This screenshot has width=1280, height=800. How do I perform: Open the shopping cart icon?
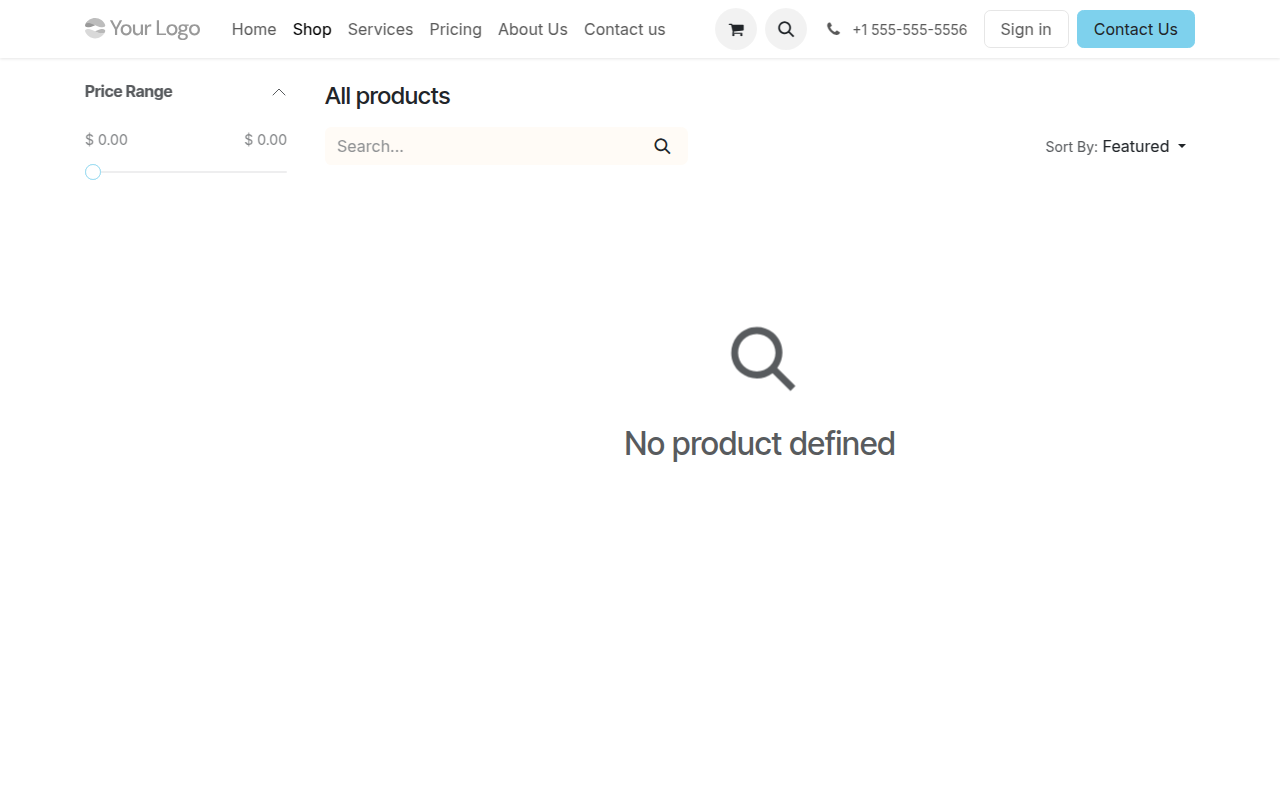(x=736, y=30)
